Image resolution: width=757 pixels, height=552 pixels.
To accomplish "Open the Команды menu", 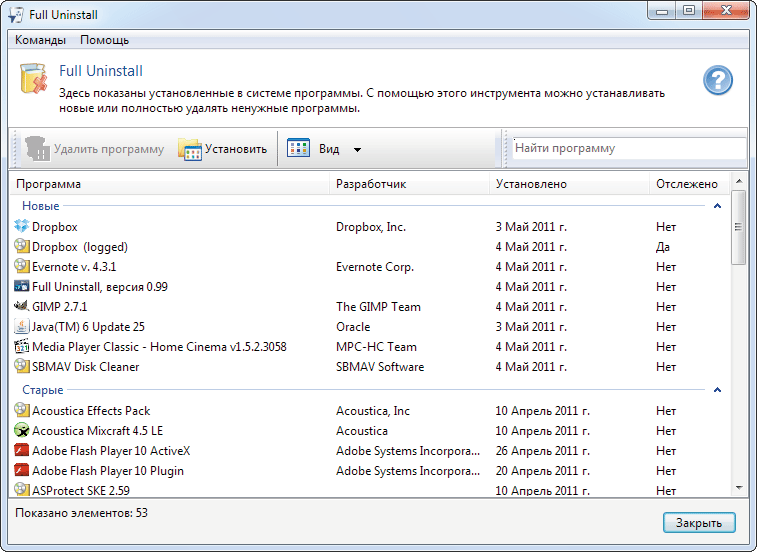I will tap(40, 40).
